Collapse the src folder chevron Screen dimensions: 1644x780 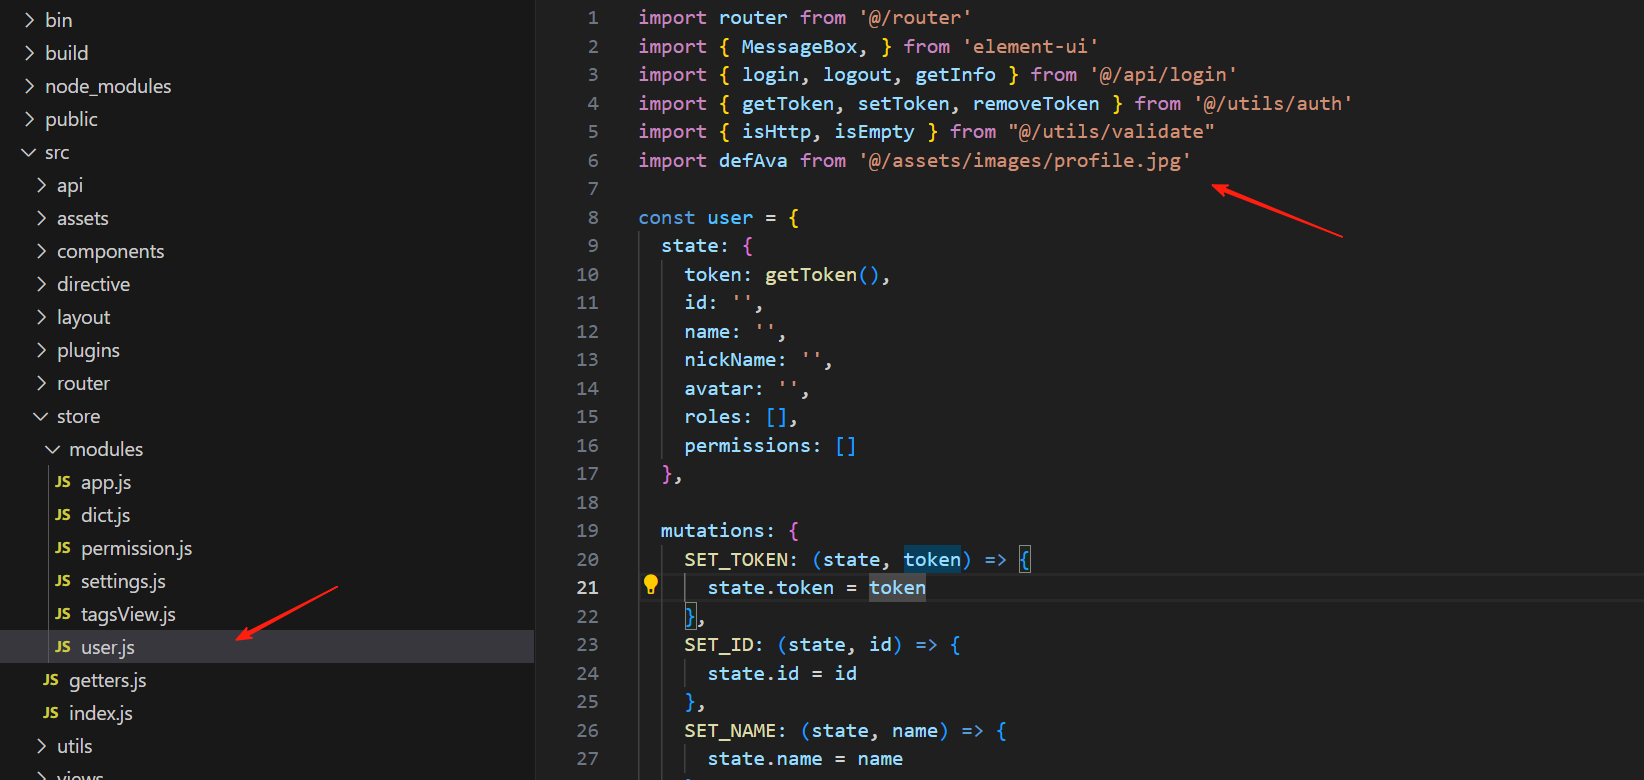pyautogui.click(x=29, y=152)
